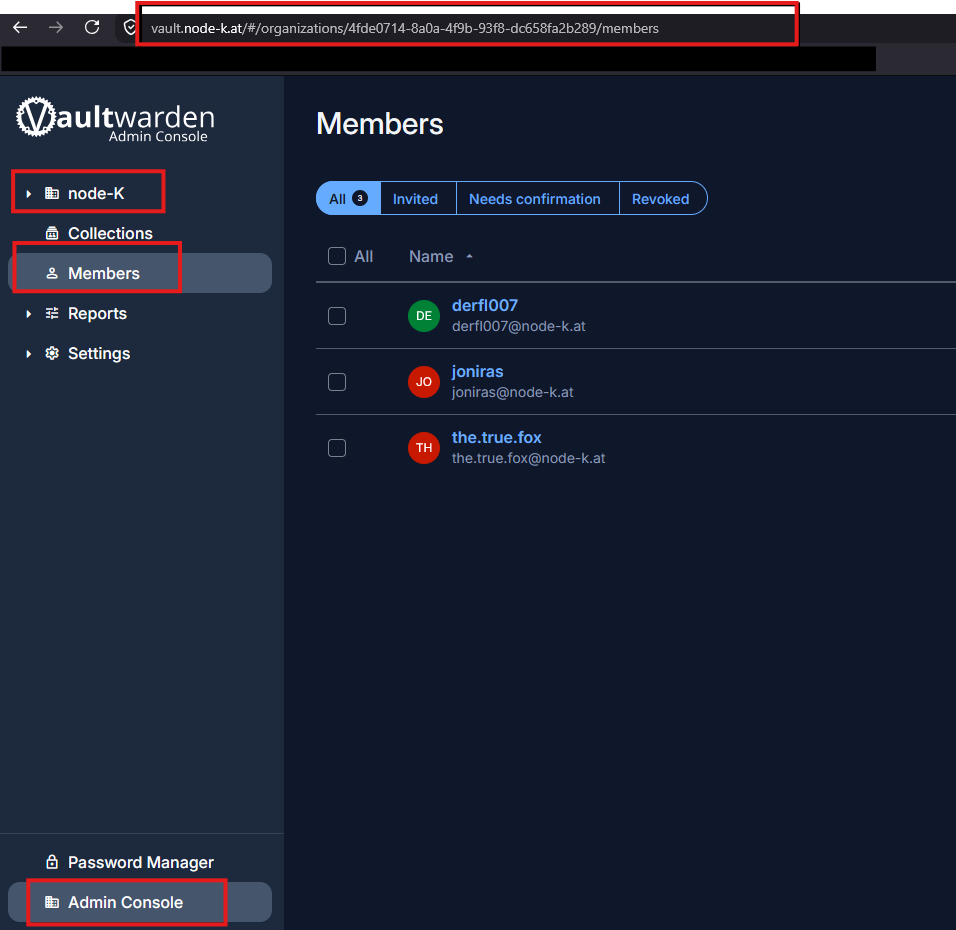Click the member count badge 3

pos(360,198)
